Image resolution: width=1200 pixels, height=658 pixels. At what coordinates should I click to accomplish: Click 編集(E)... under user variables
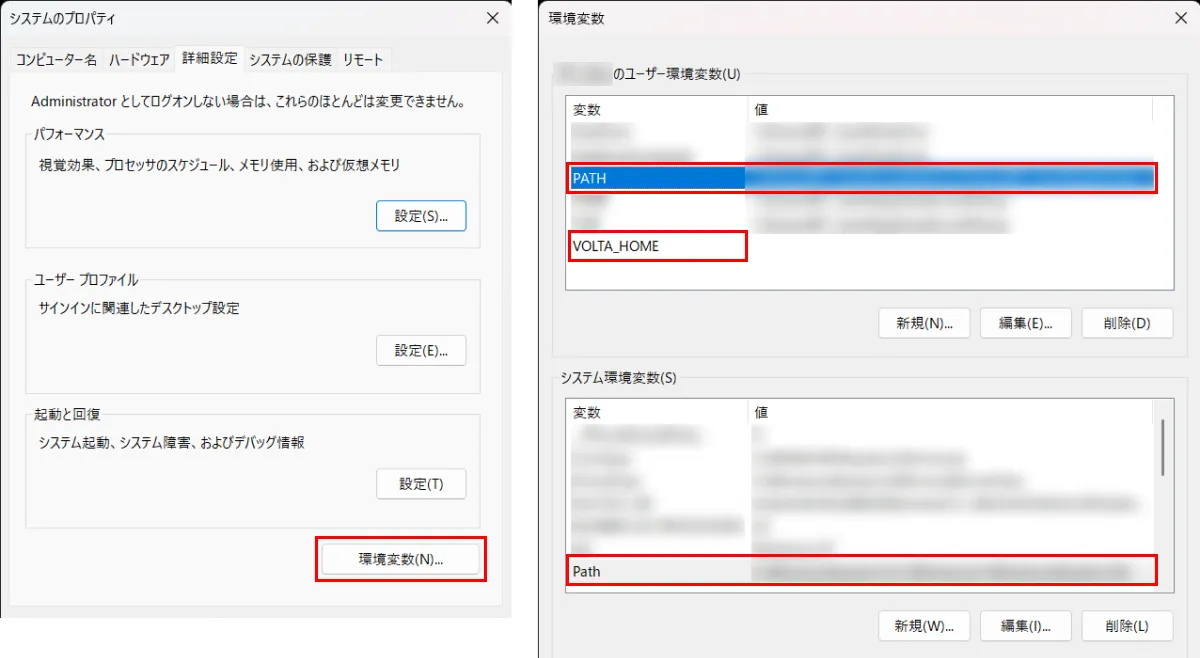pos(1026,323)
